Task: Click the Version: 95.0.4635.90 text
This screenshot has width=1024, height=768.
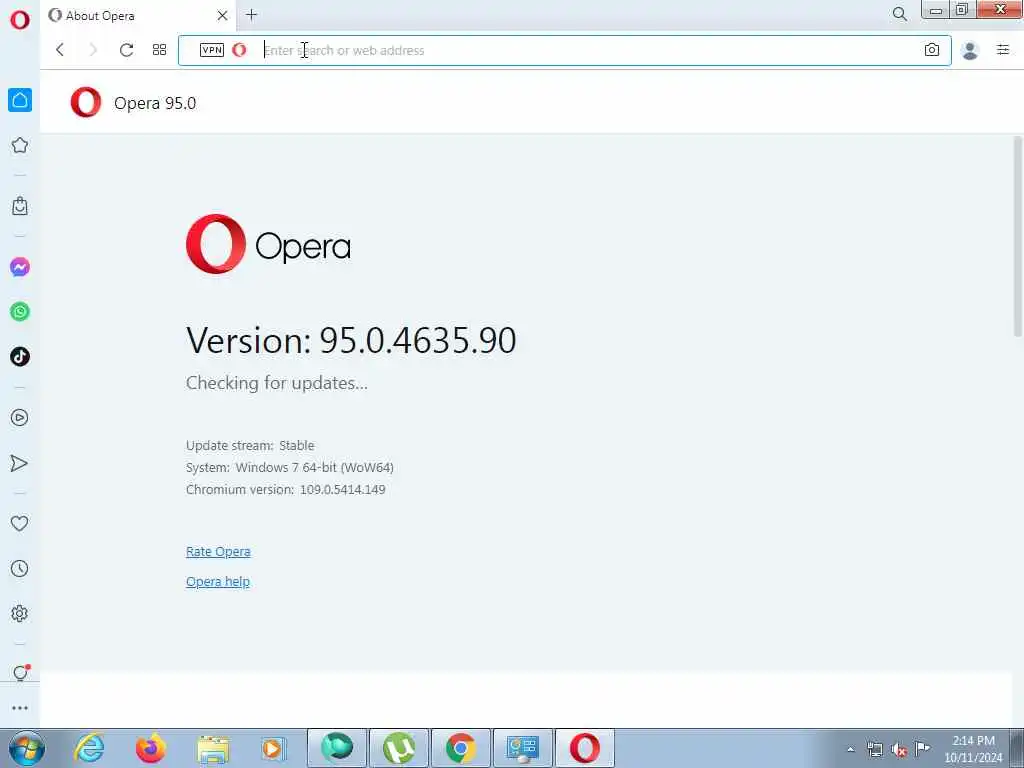Action: point(351,340)
